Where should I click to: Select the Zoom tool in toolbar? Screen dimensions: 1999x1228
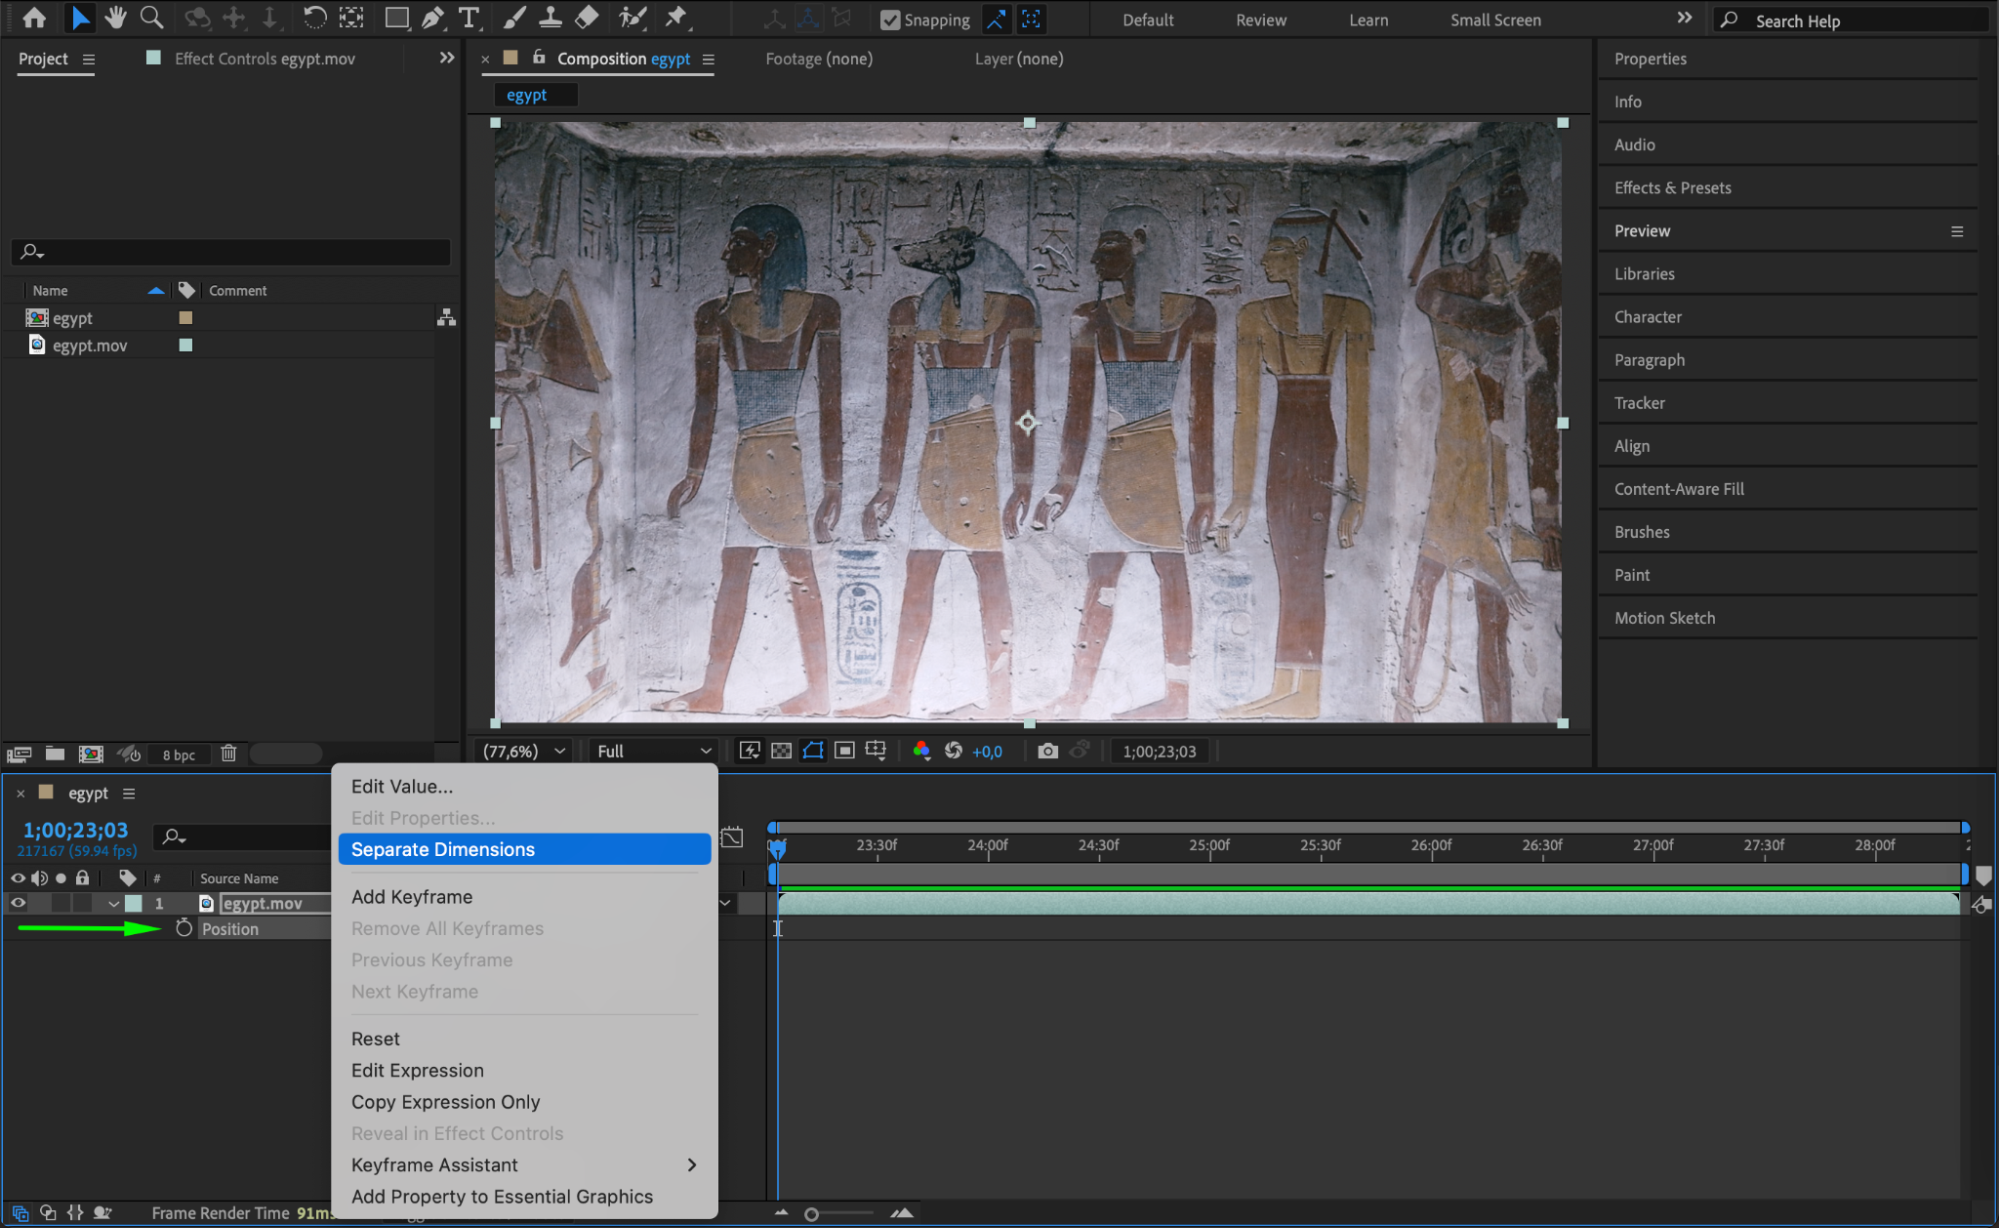pos(151,17)
